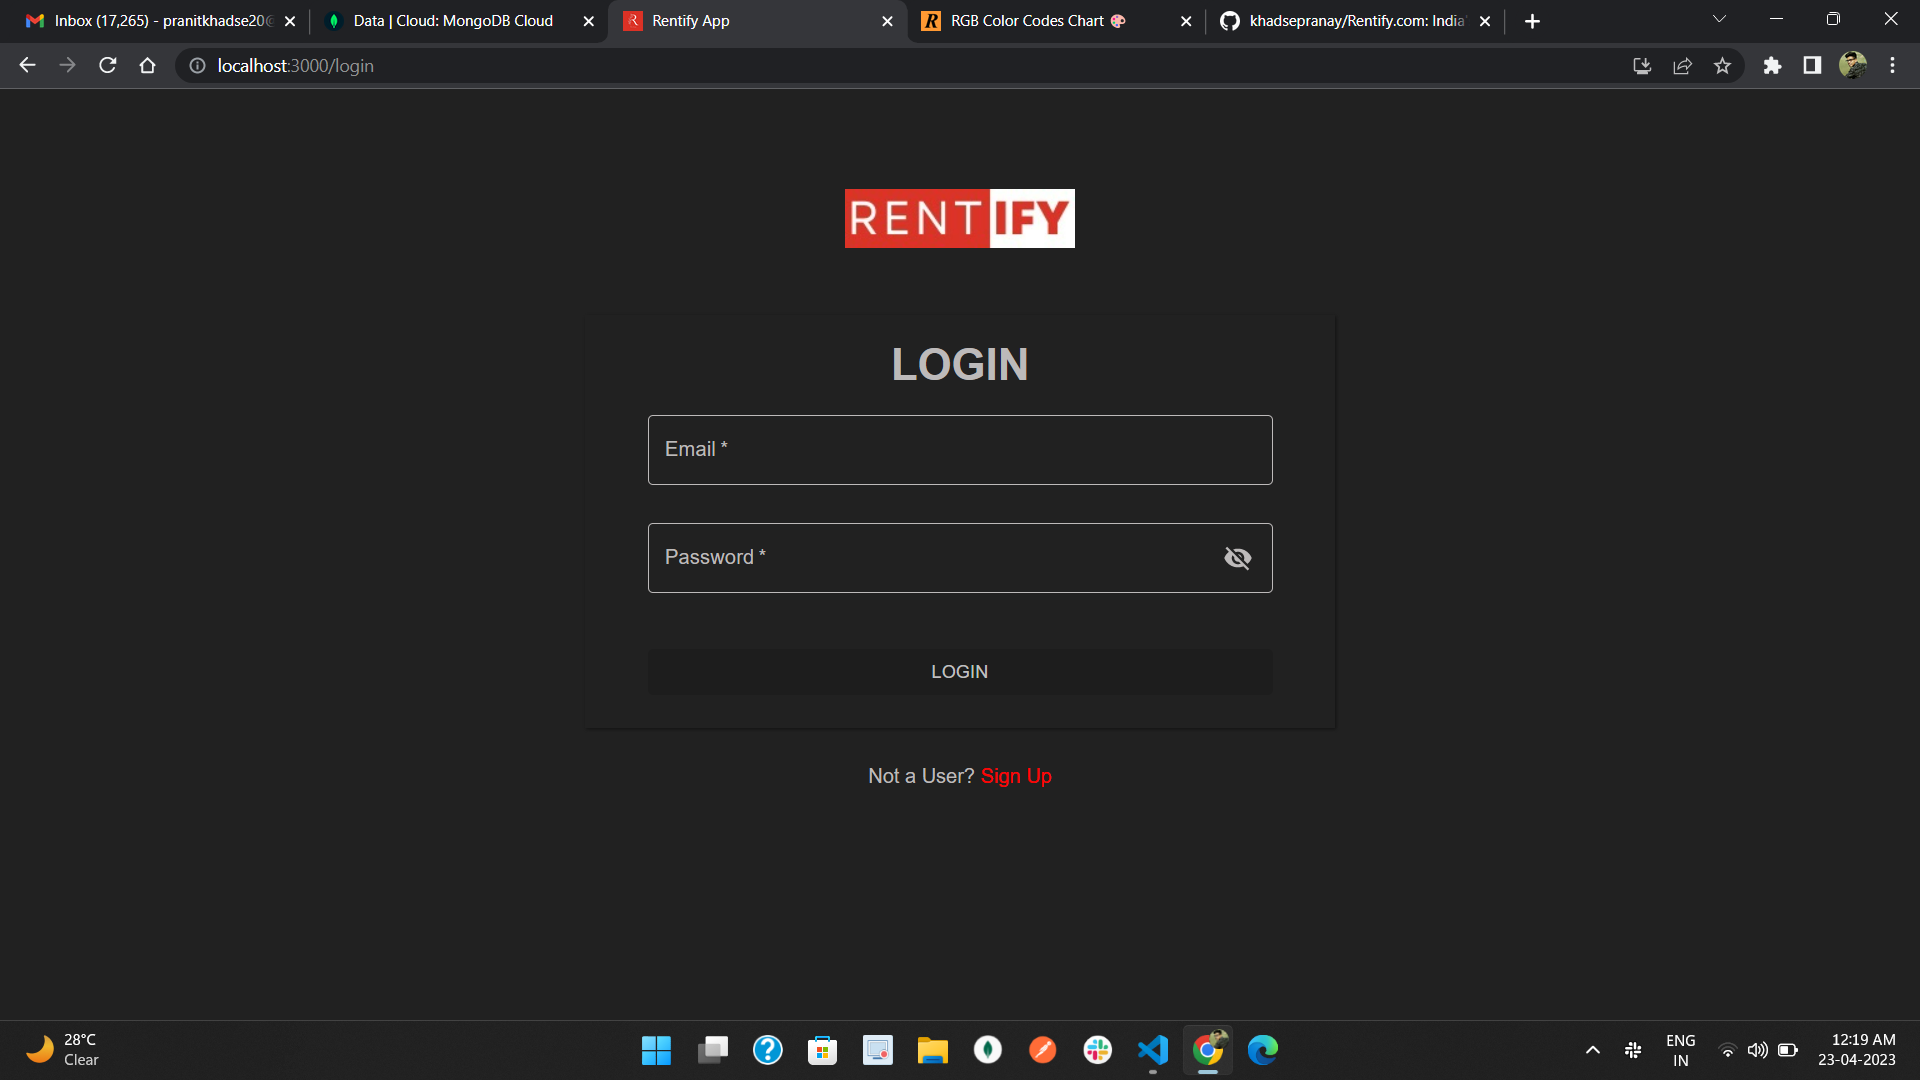1920x1080 pixels.
Task: Expand the tab search chevron
Action: (1719, 20)
